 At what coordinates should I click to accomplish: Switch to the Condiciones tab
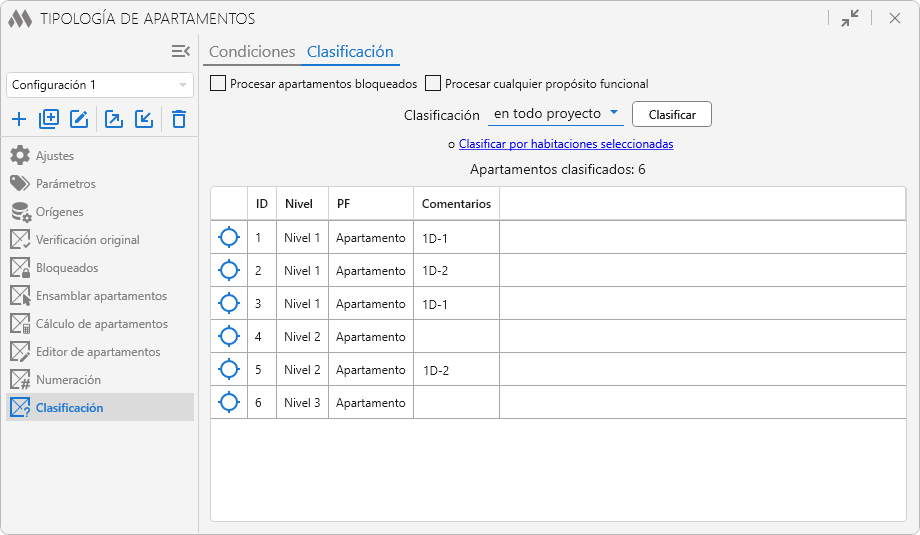252,52
